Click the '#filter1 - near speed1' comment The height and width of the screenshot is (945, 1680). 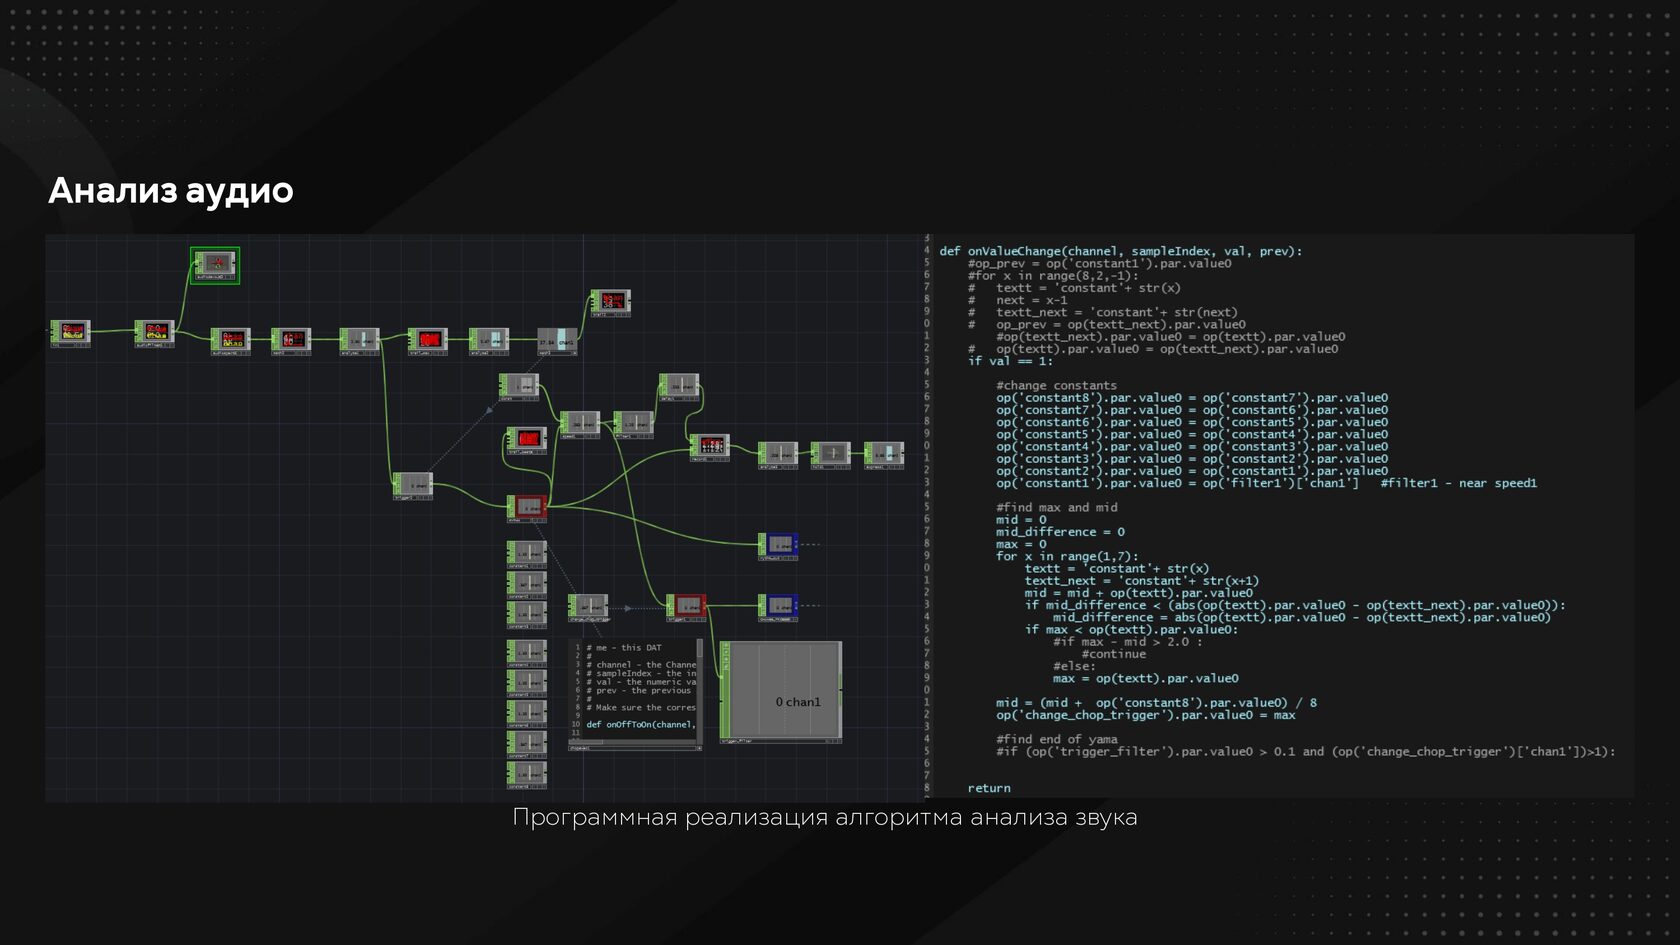point(1458,484)
